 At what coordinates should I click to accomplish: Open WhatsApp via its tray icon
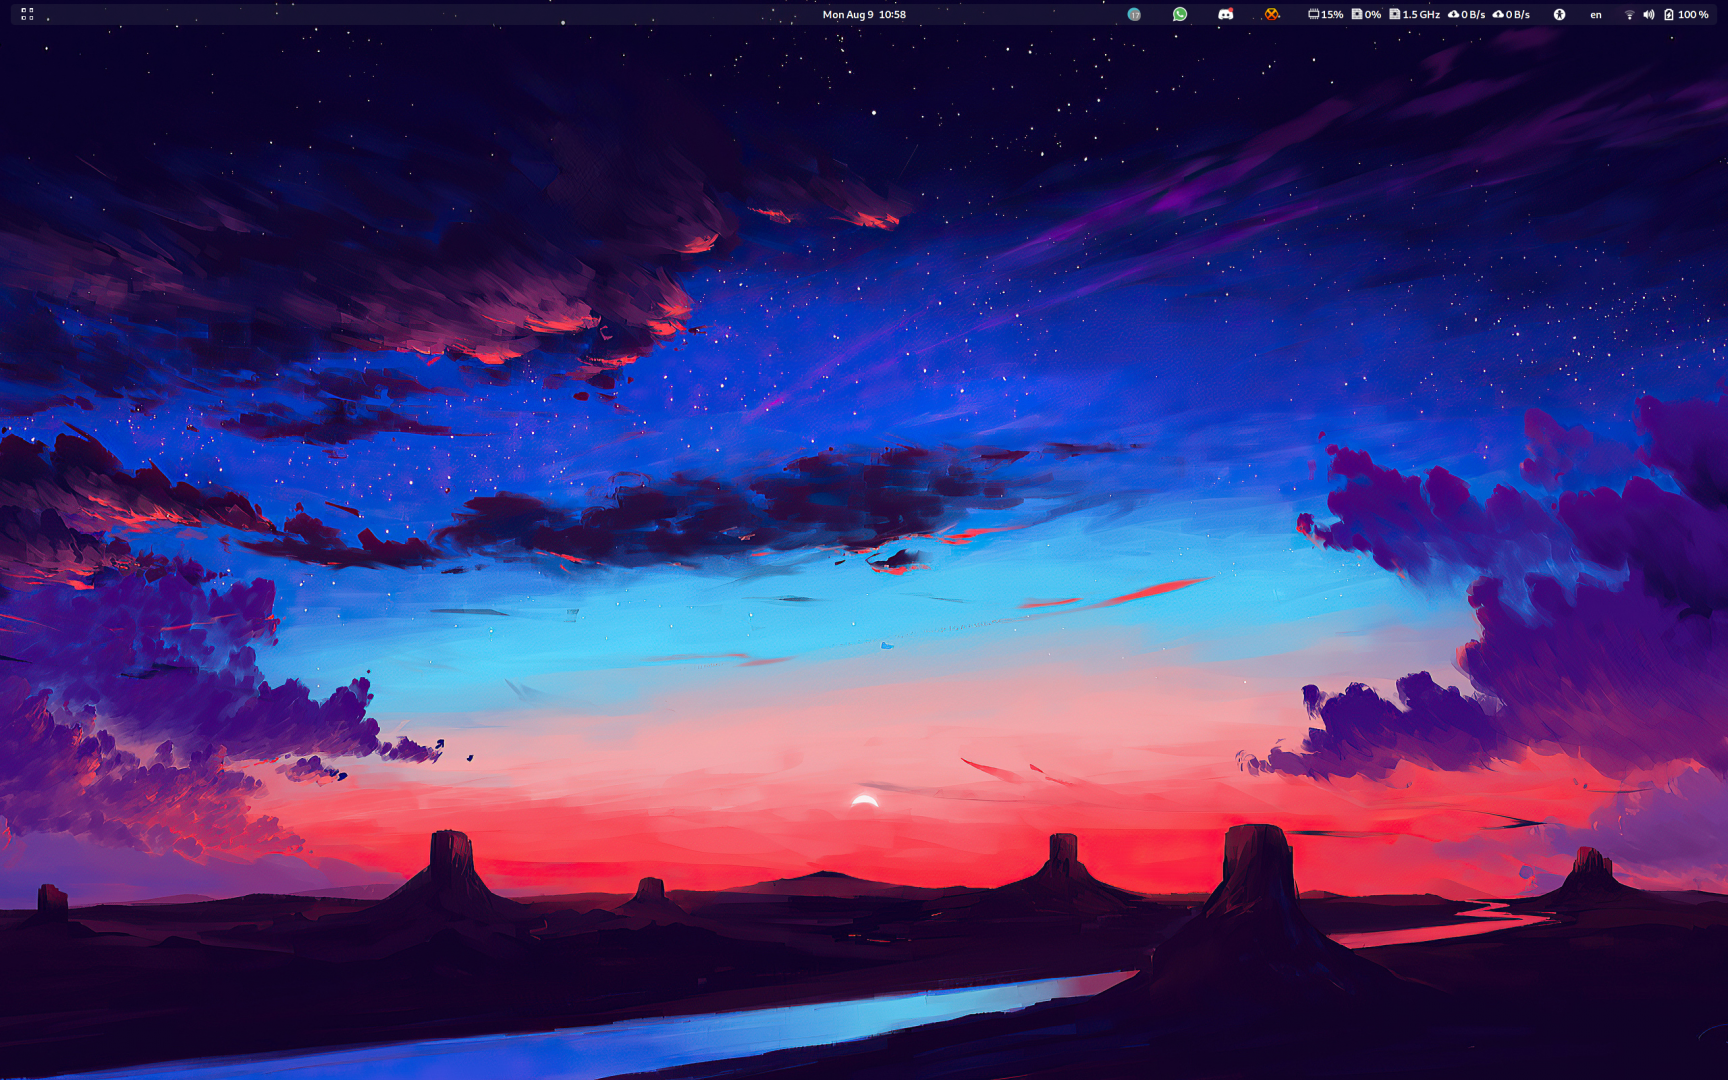click(1180, 14)
